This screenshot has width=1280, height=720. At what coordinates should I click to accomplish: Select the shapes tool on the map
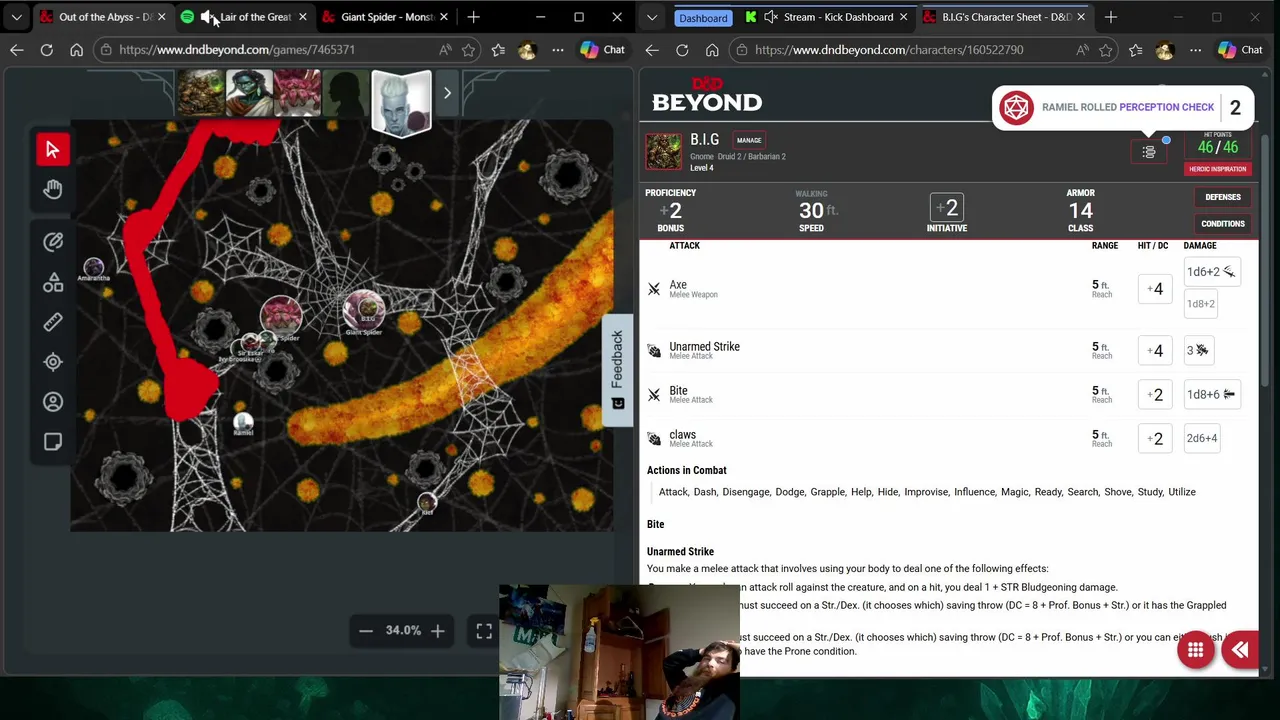pos(53,283)
